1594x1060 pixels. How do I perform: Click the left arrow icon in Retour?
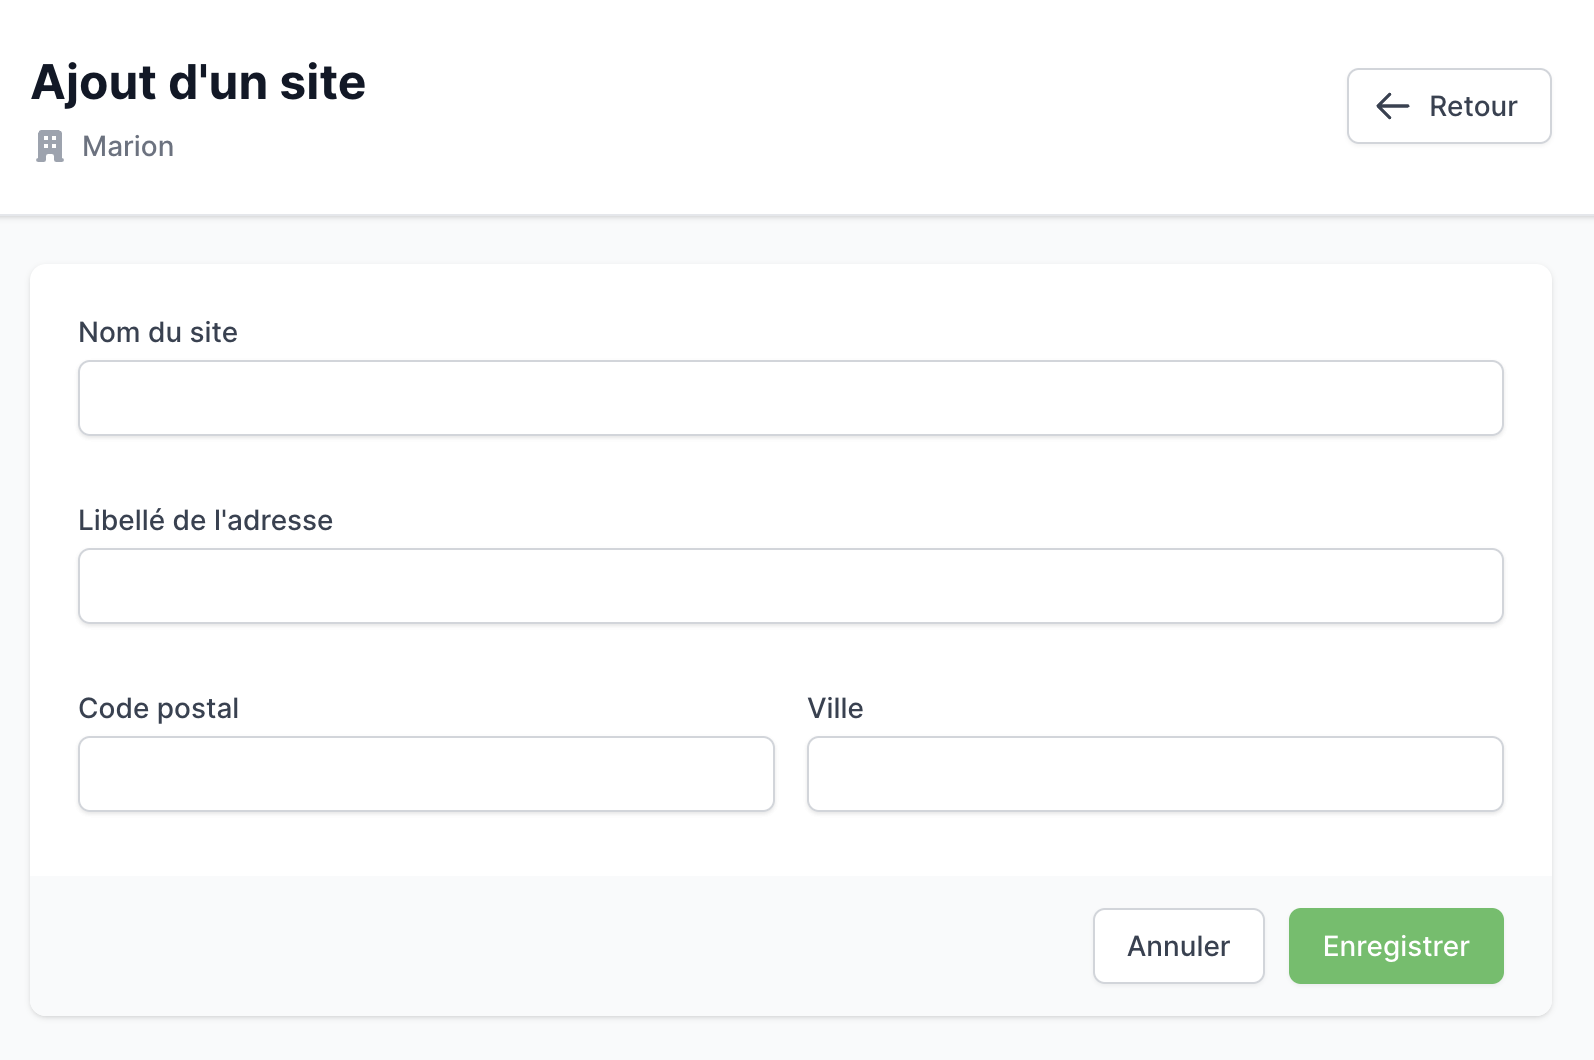[x=1392, y=106]
